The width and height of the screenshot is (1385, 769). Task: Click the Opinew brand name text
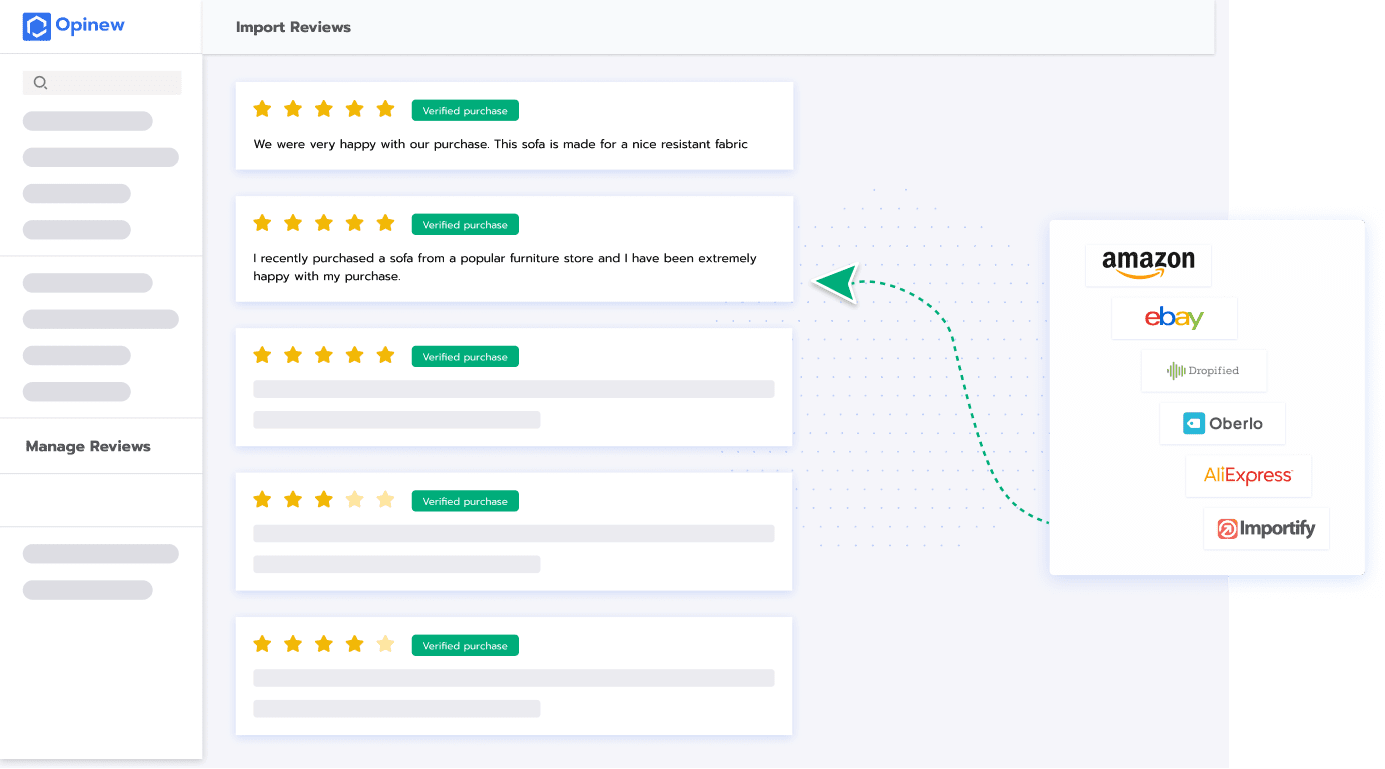point(90,26)
